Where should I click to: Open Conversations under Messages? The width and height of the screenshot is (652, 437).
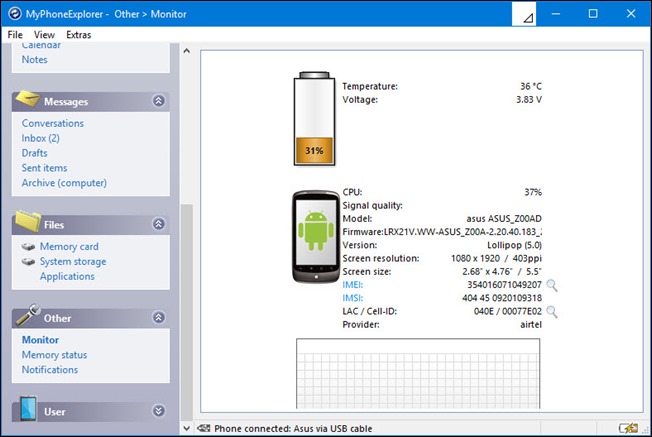[x=53, y=123]
